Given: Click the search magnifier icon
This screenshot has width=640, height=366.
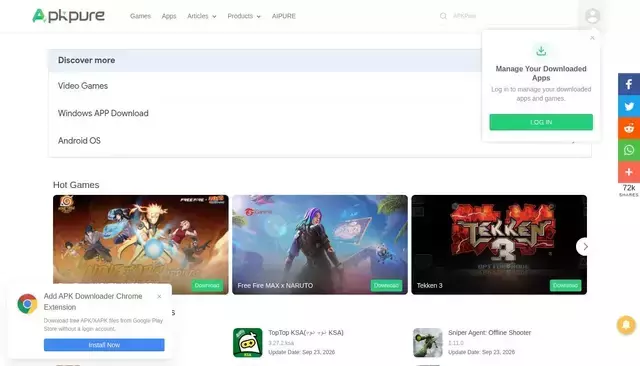Looking at the screenshot, I should pos(443,16).
